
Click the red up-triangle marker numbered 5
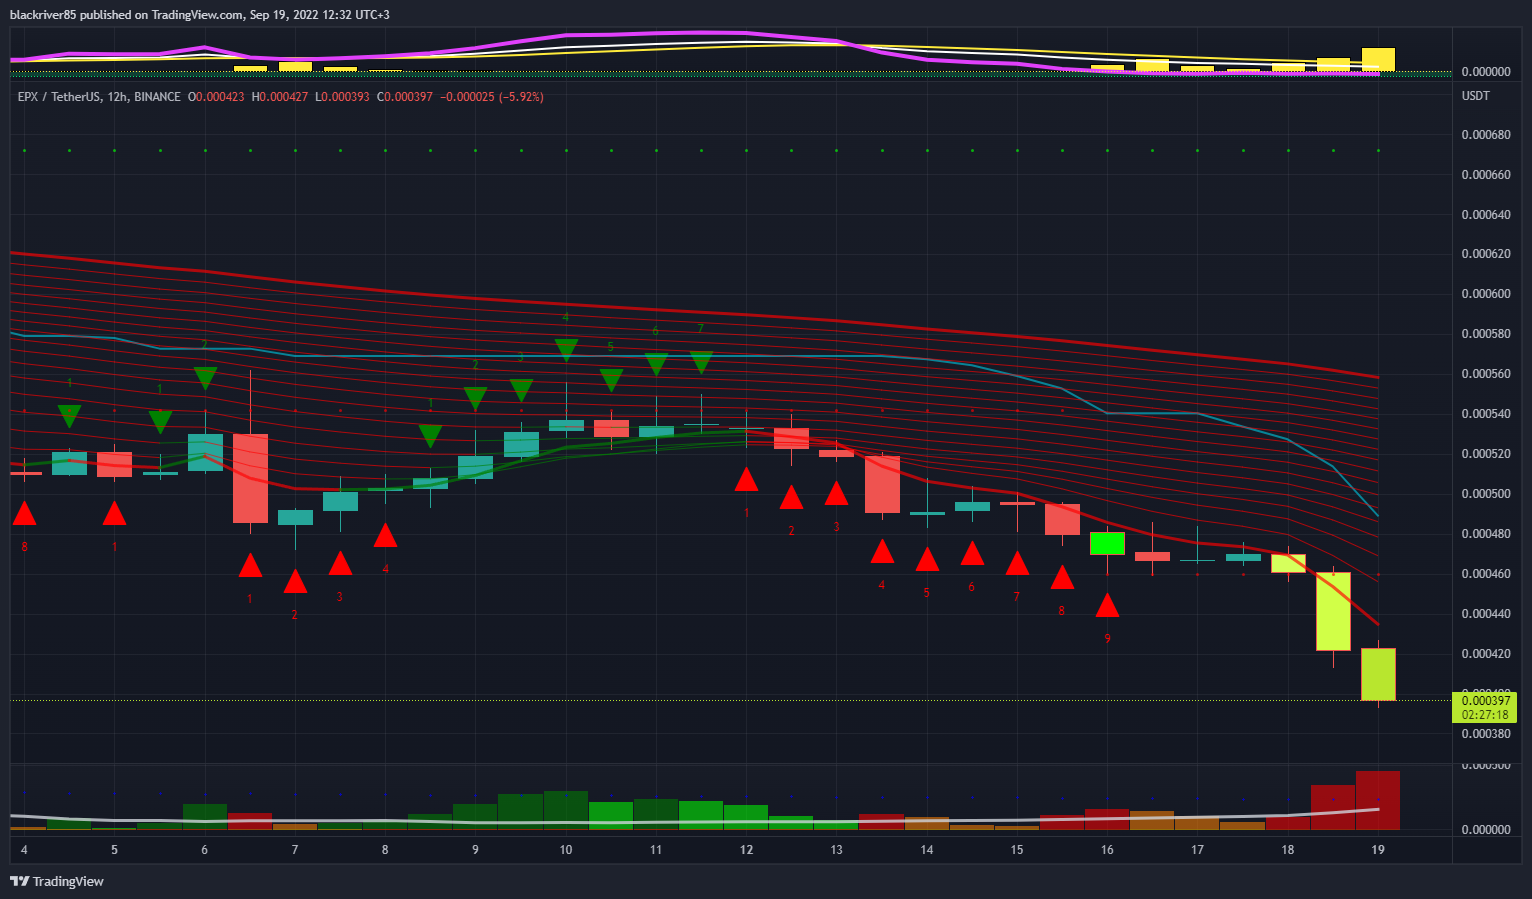click(927, 560)
